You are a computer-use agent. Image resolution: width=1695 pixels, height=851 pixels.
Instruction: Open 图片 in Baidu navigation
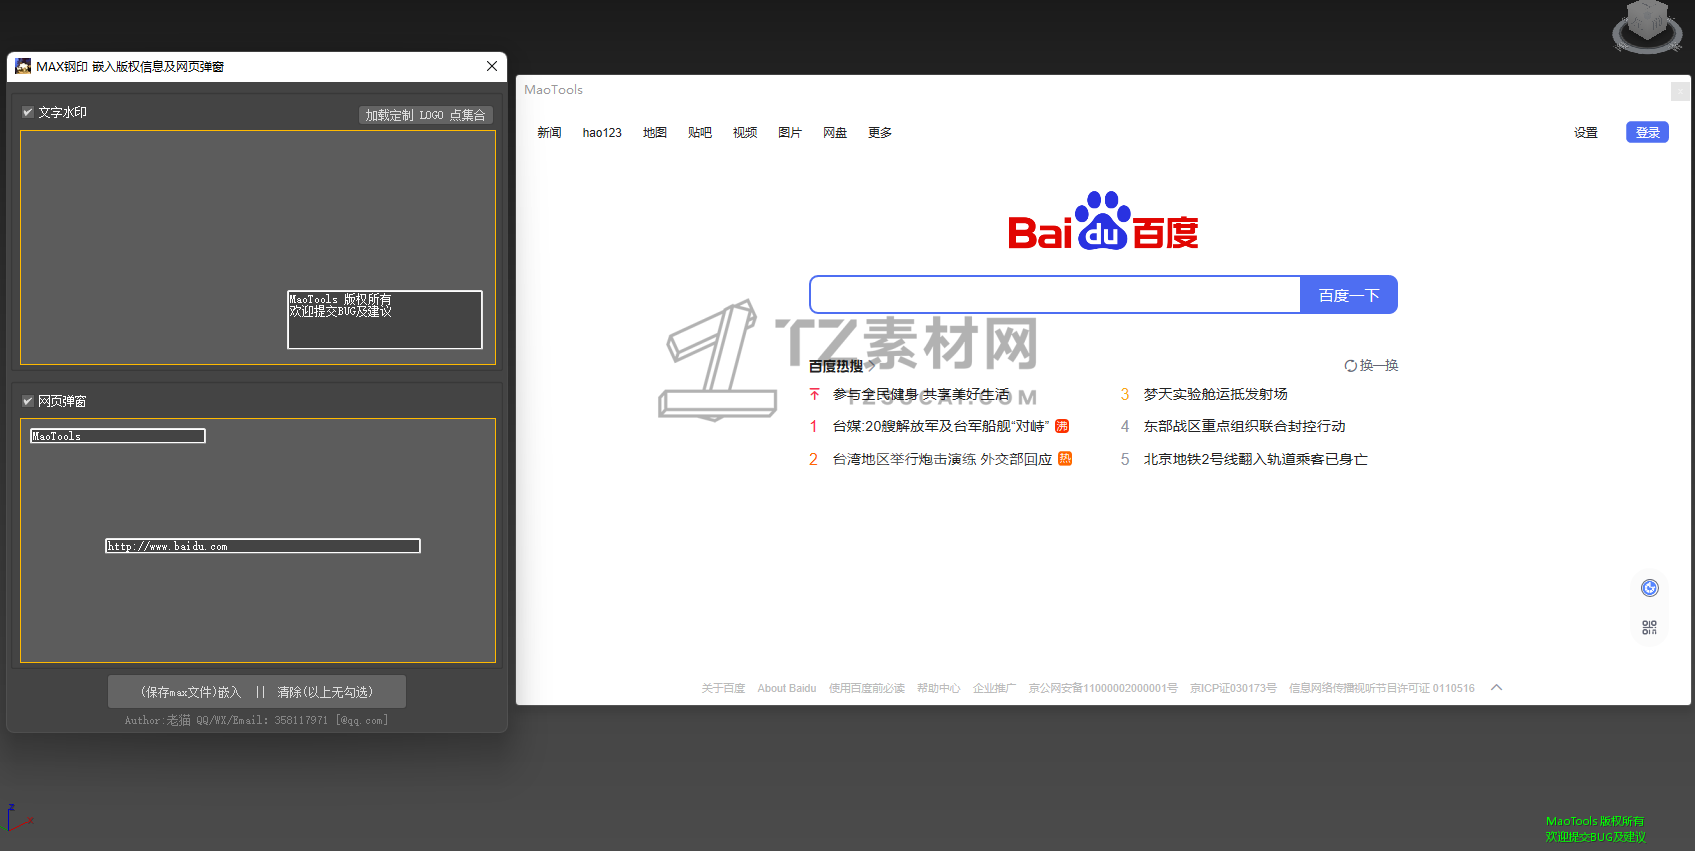pyautogui.click(x=790, y=132)
